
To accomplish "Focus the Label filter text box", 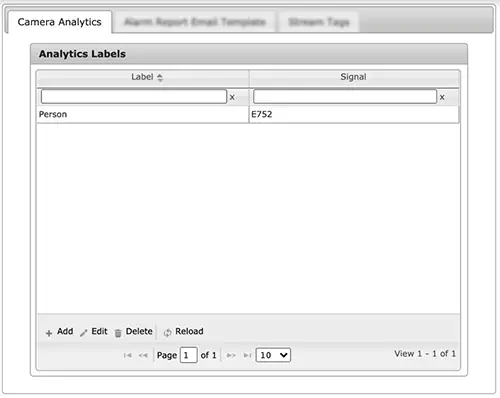I will [134, 97].
